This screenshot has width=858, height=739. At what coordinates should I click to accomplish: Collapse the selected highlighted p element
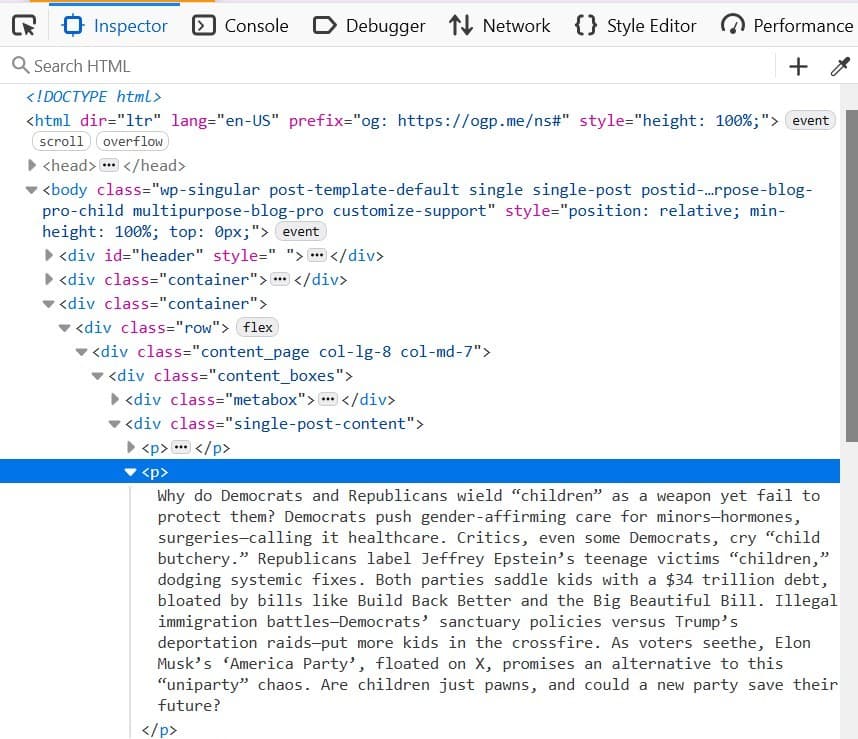point(130,472)
